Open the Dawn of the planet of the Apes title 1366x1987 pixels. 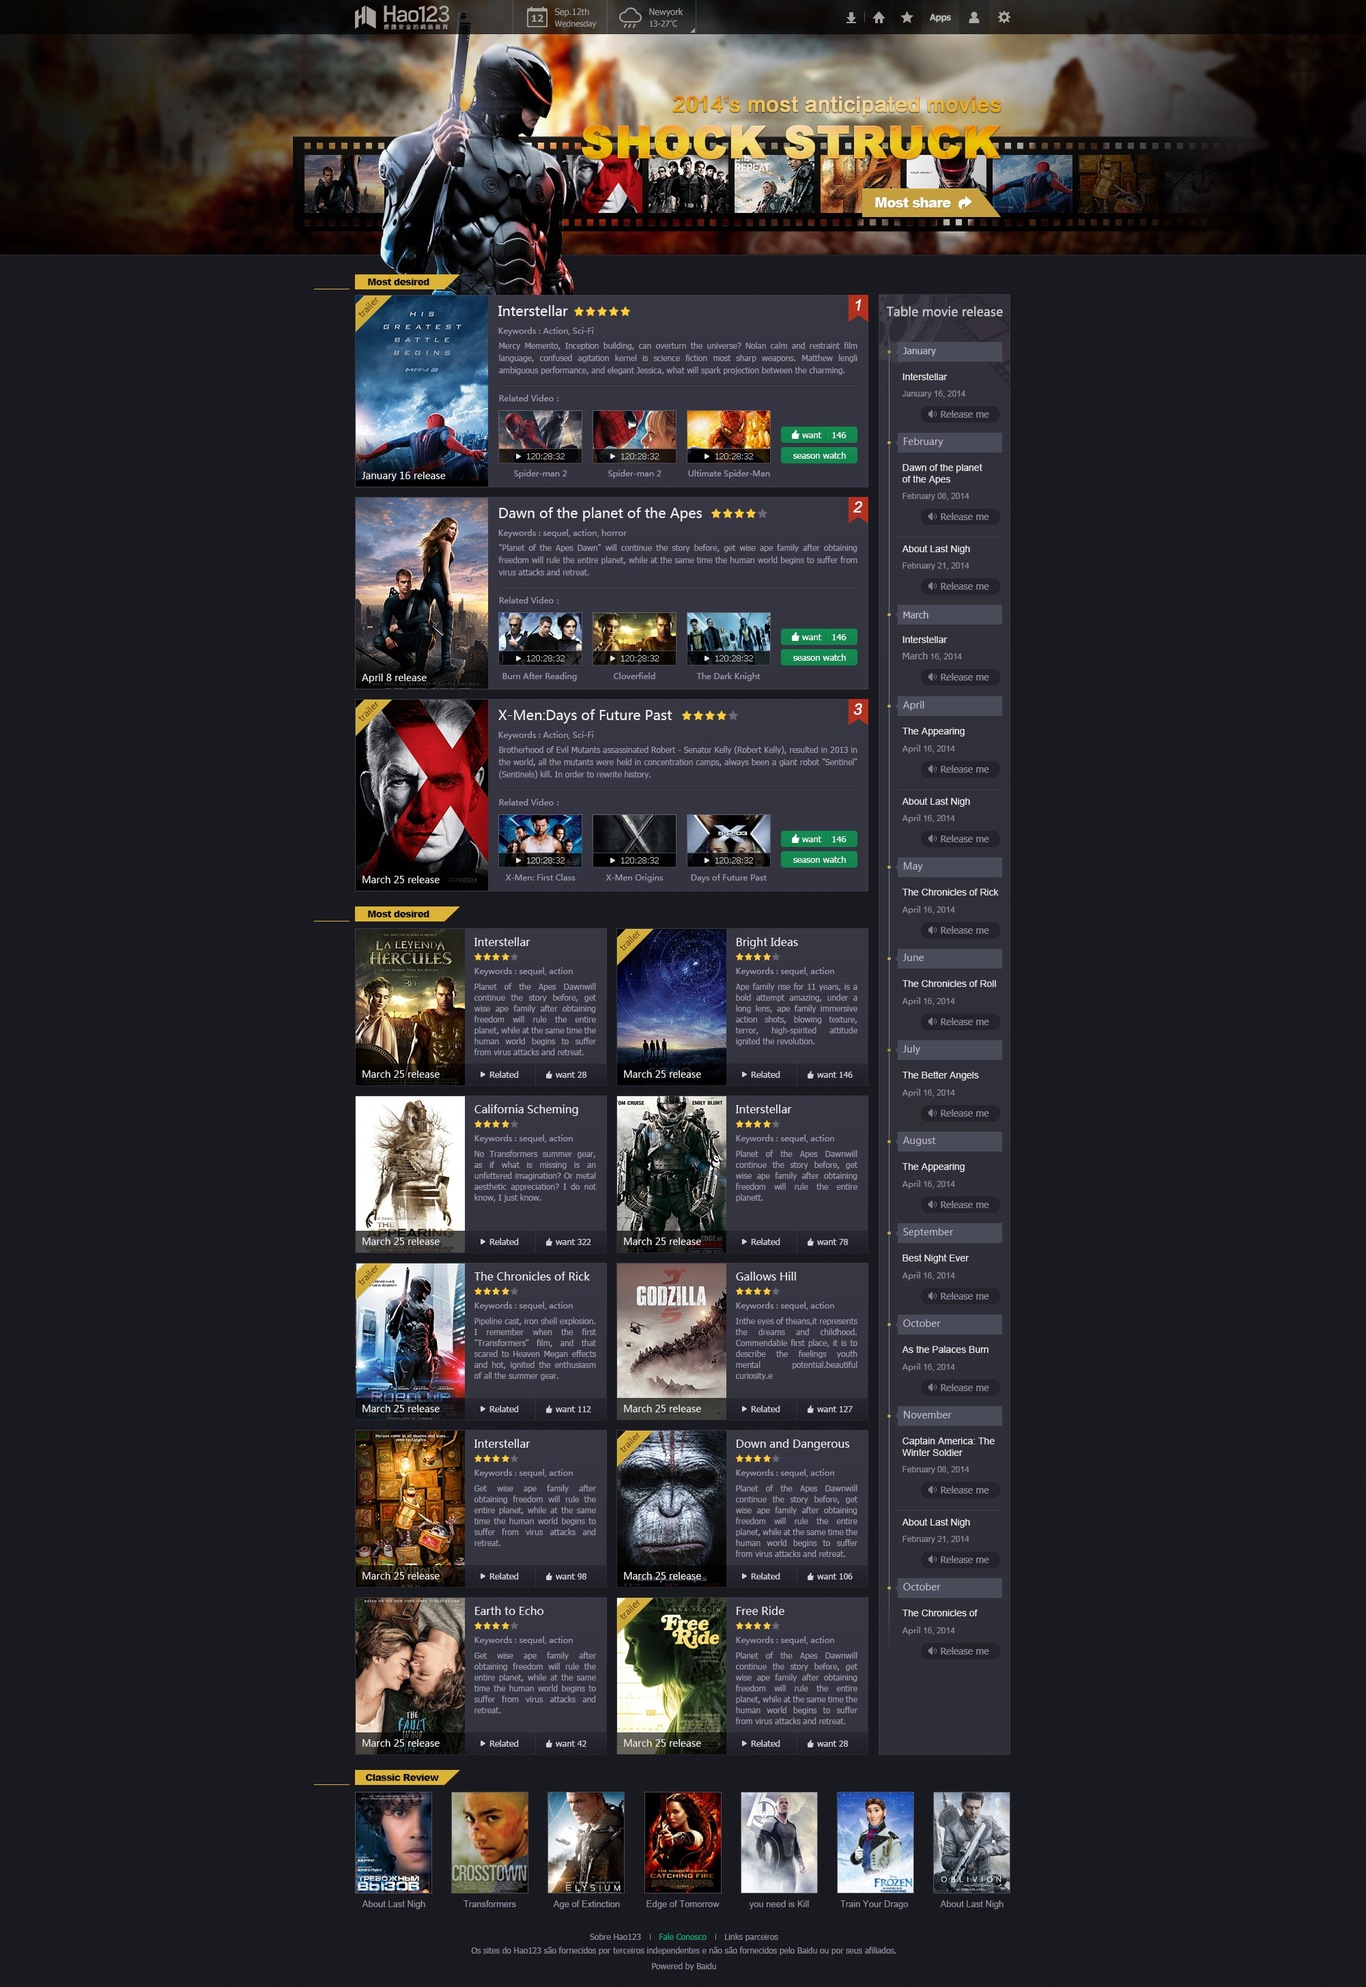click(600, 513)
